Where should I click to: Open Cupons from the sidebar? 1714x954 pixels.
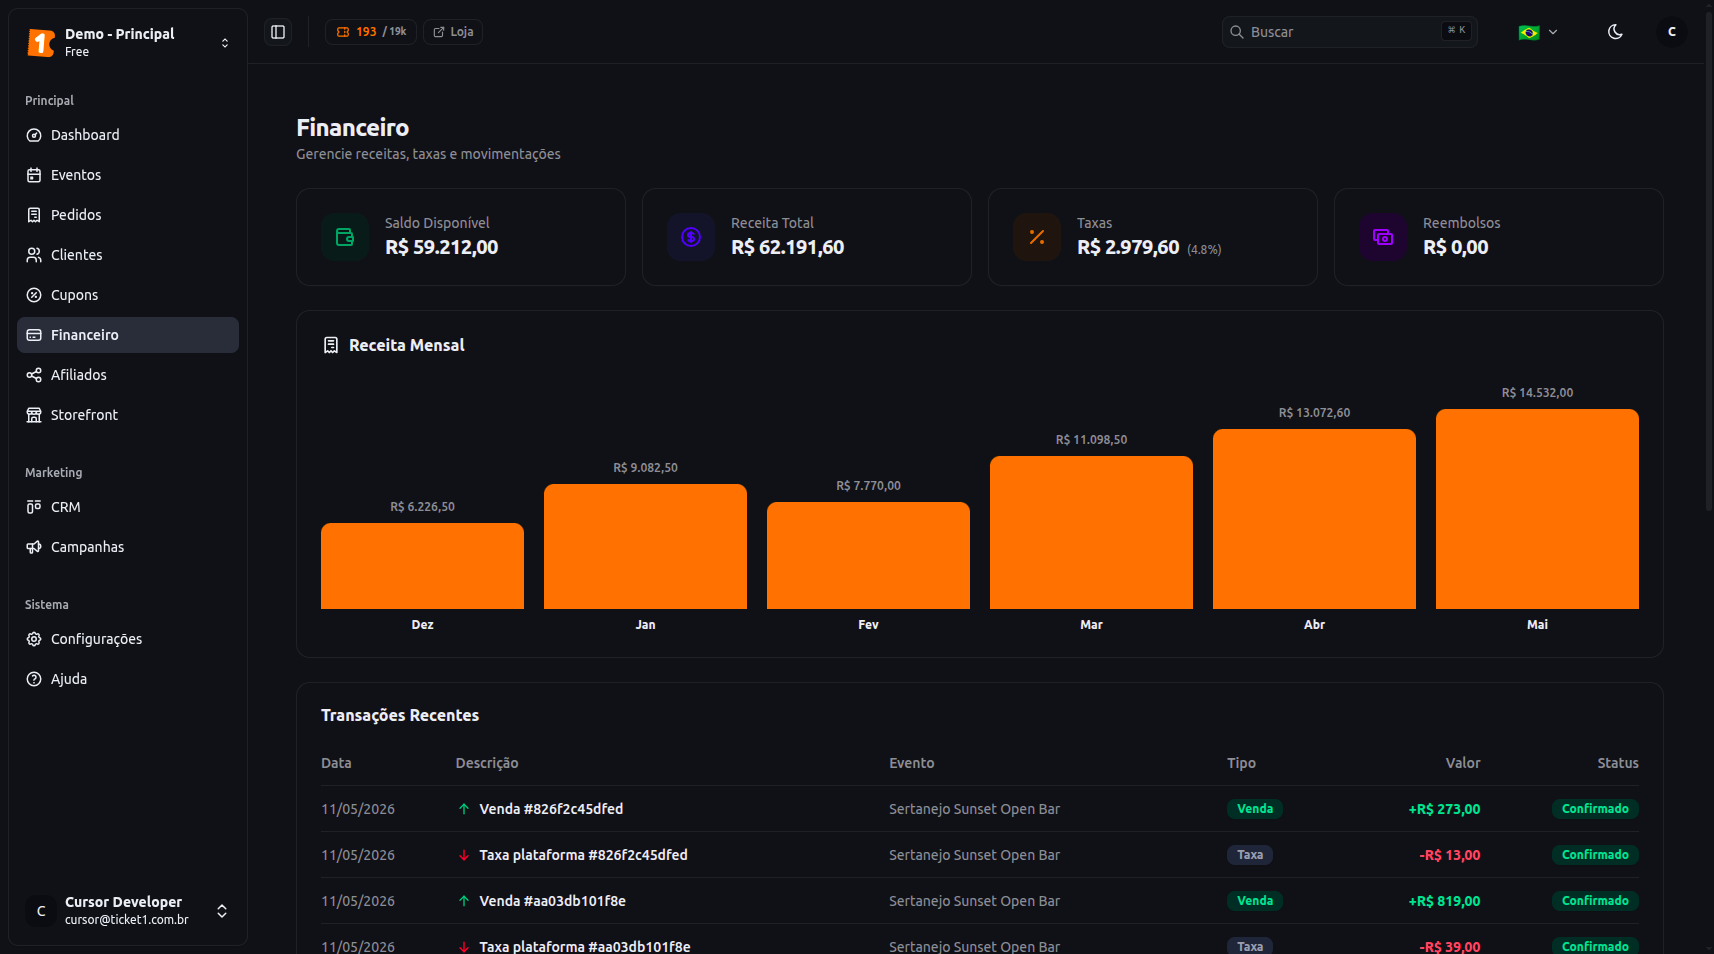click(128, 295)
